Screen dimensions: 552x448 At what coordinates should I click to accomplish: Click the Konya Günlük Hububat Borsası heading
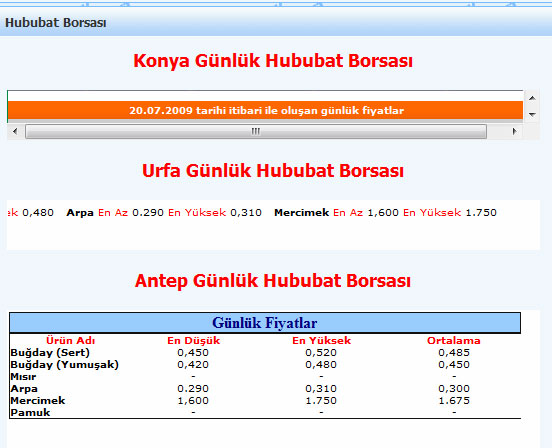click(x=273, y=61)
